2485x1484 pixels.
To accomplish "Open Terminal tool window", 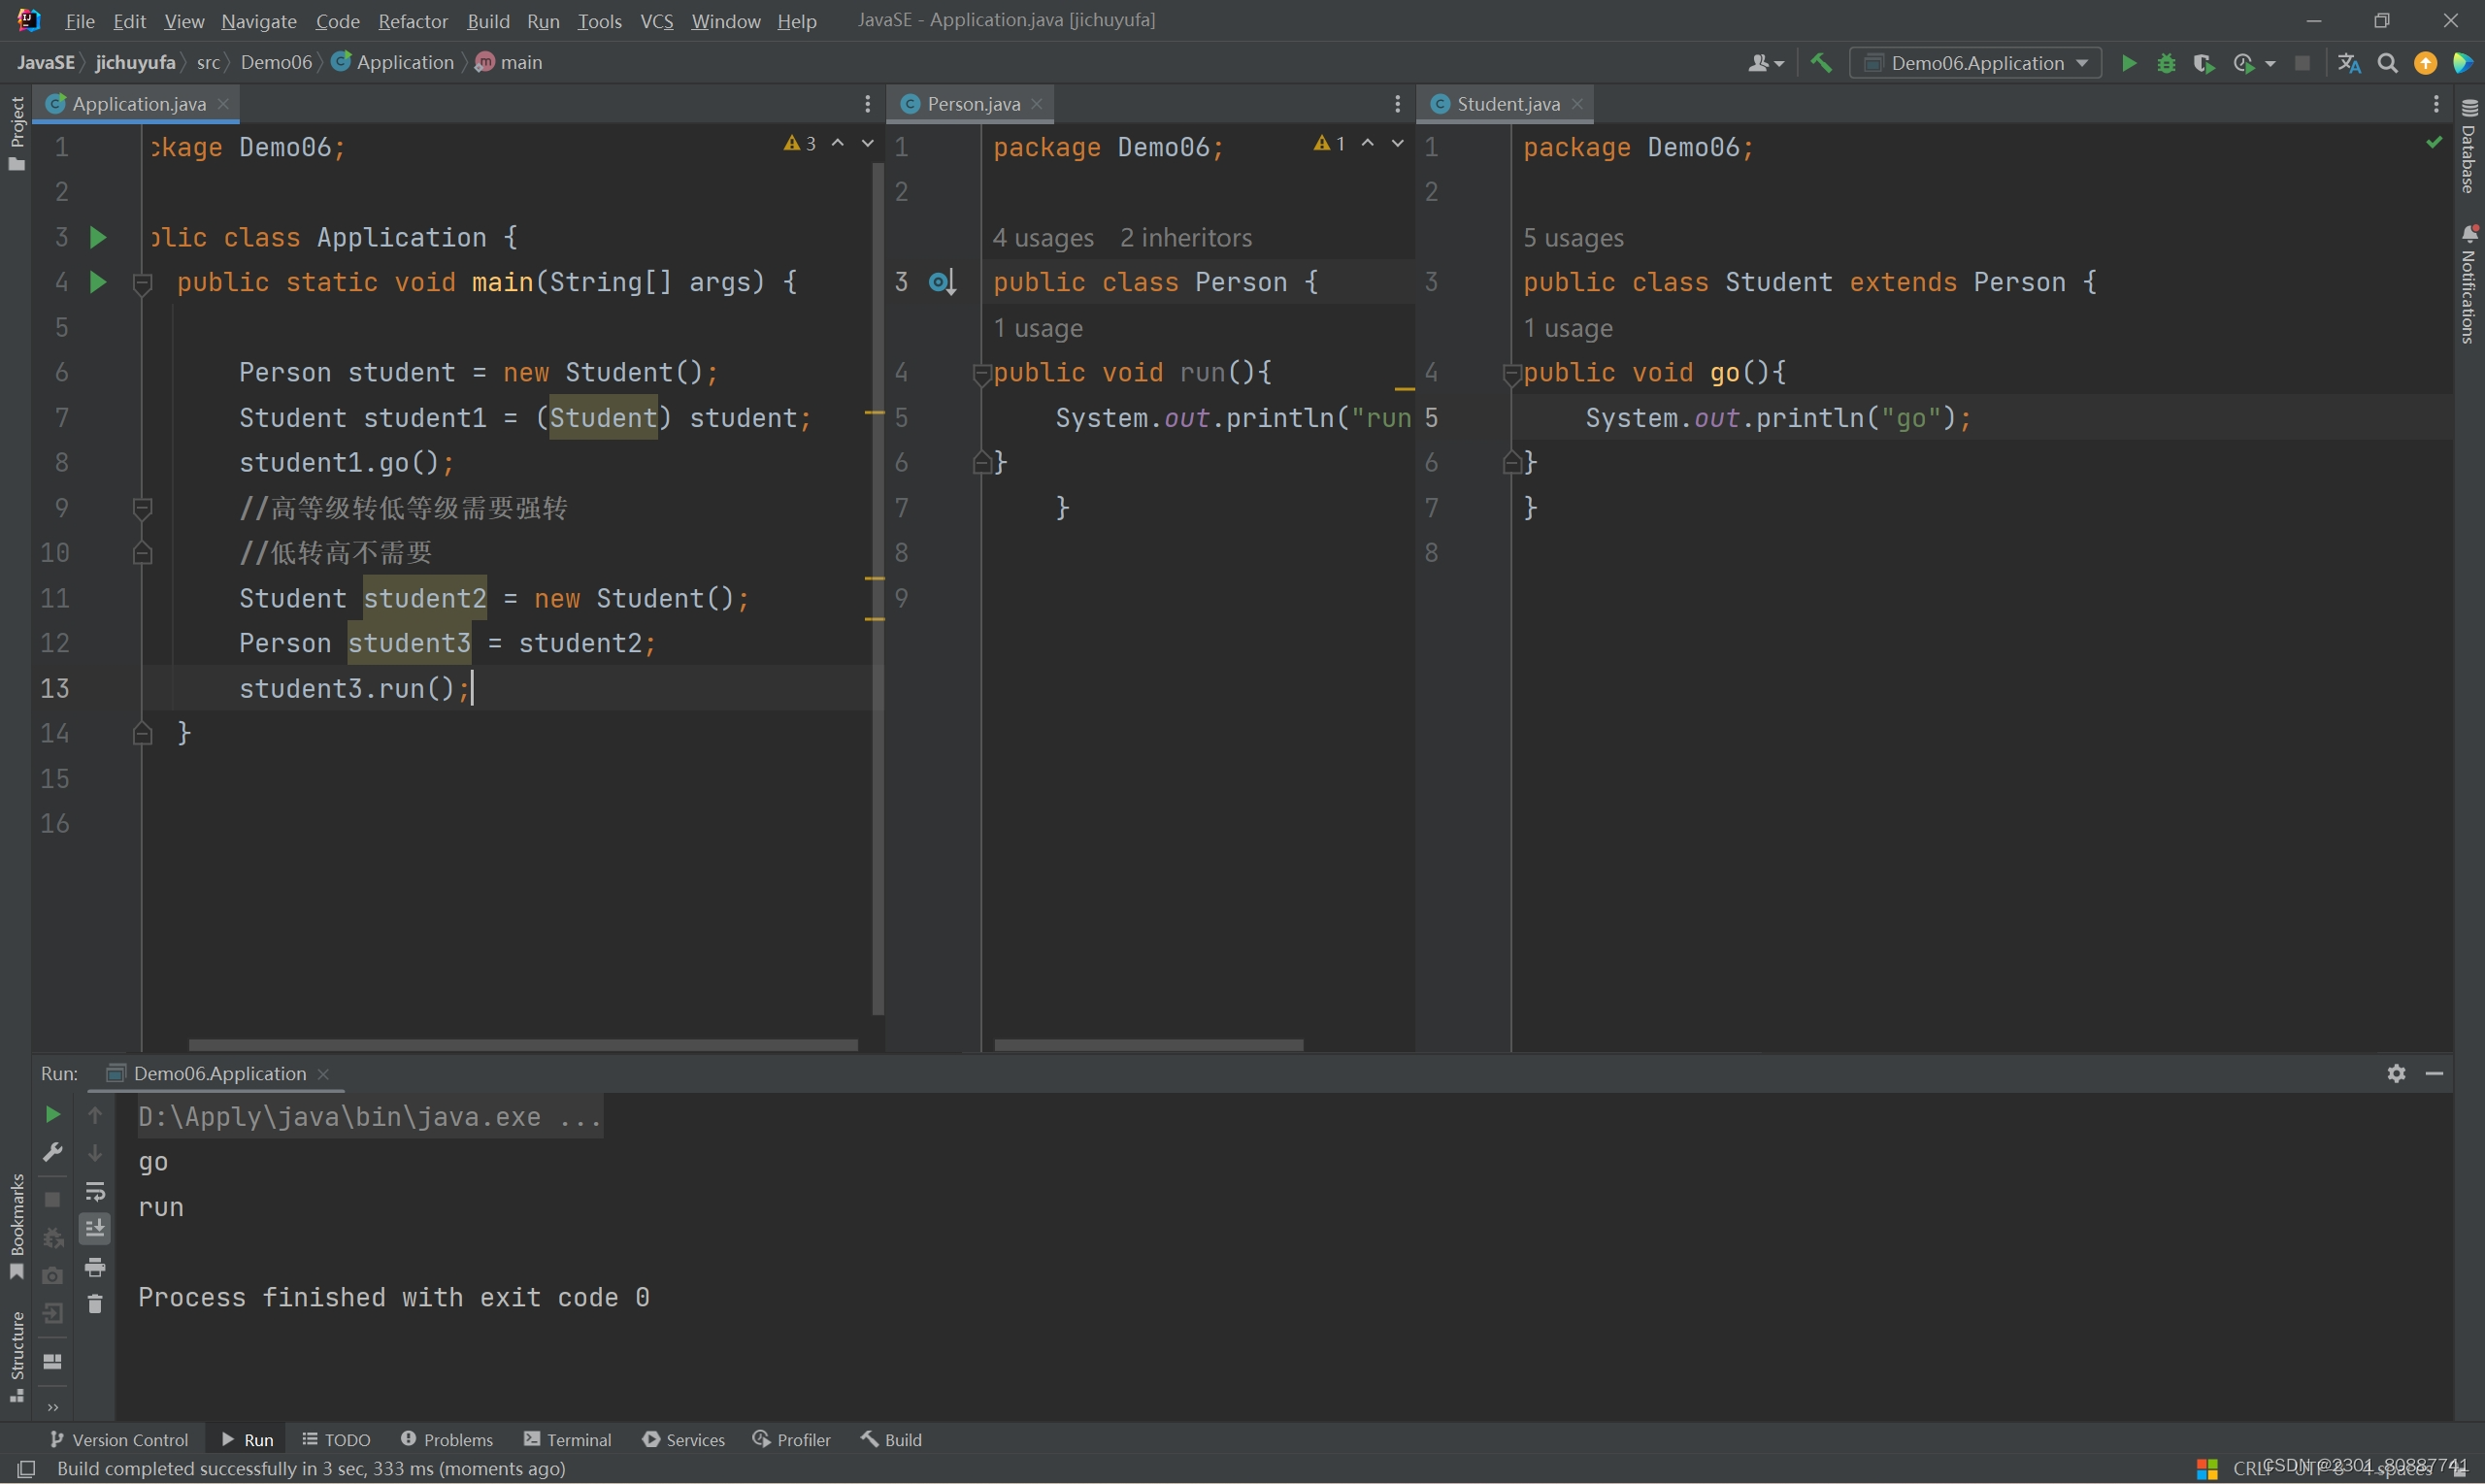I will click(567, 1439).
